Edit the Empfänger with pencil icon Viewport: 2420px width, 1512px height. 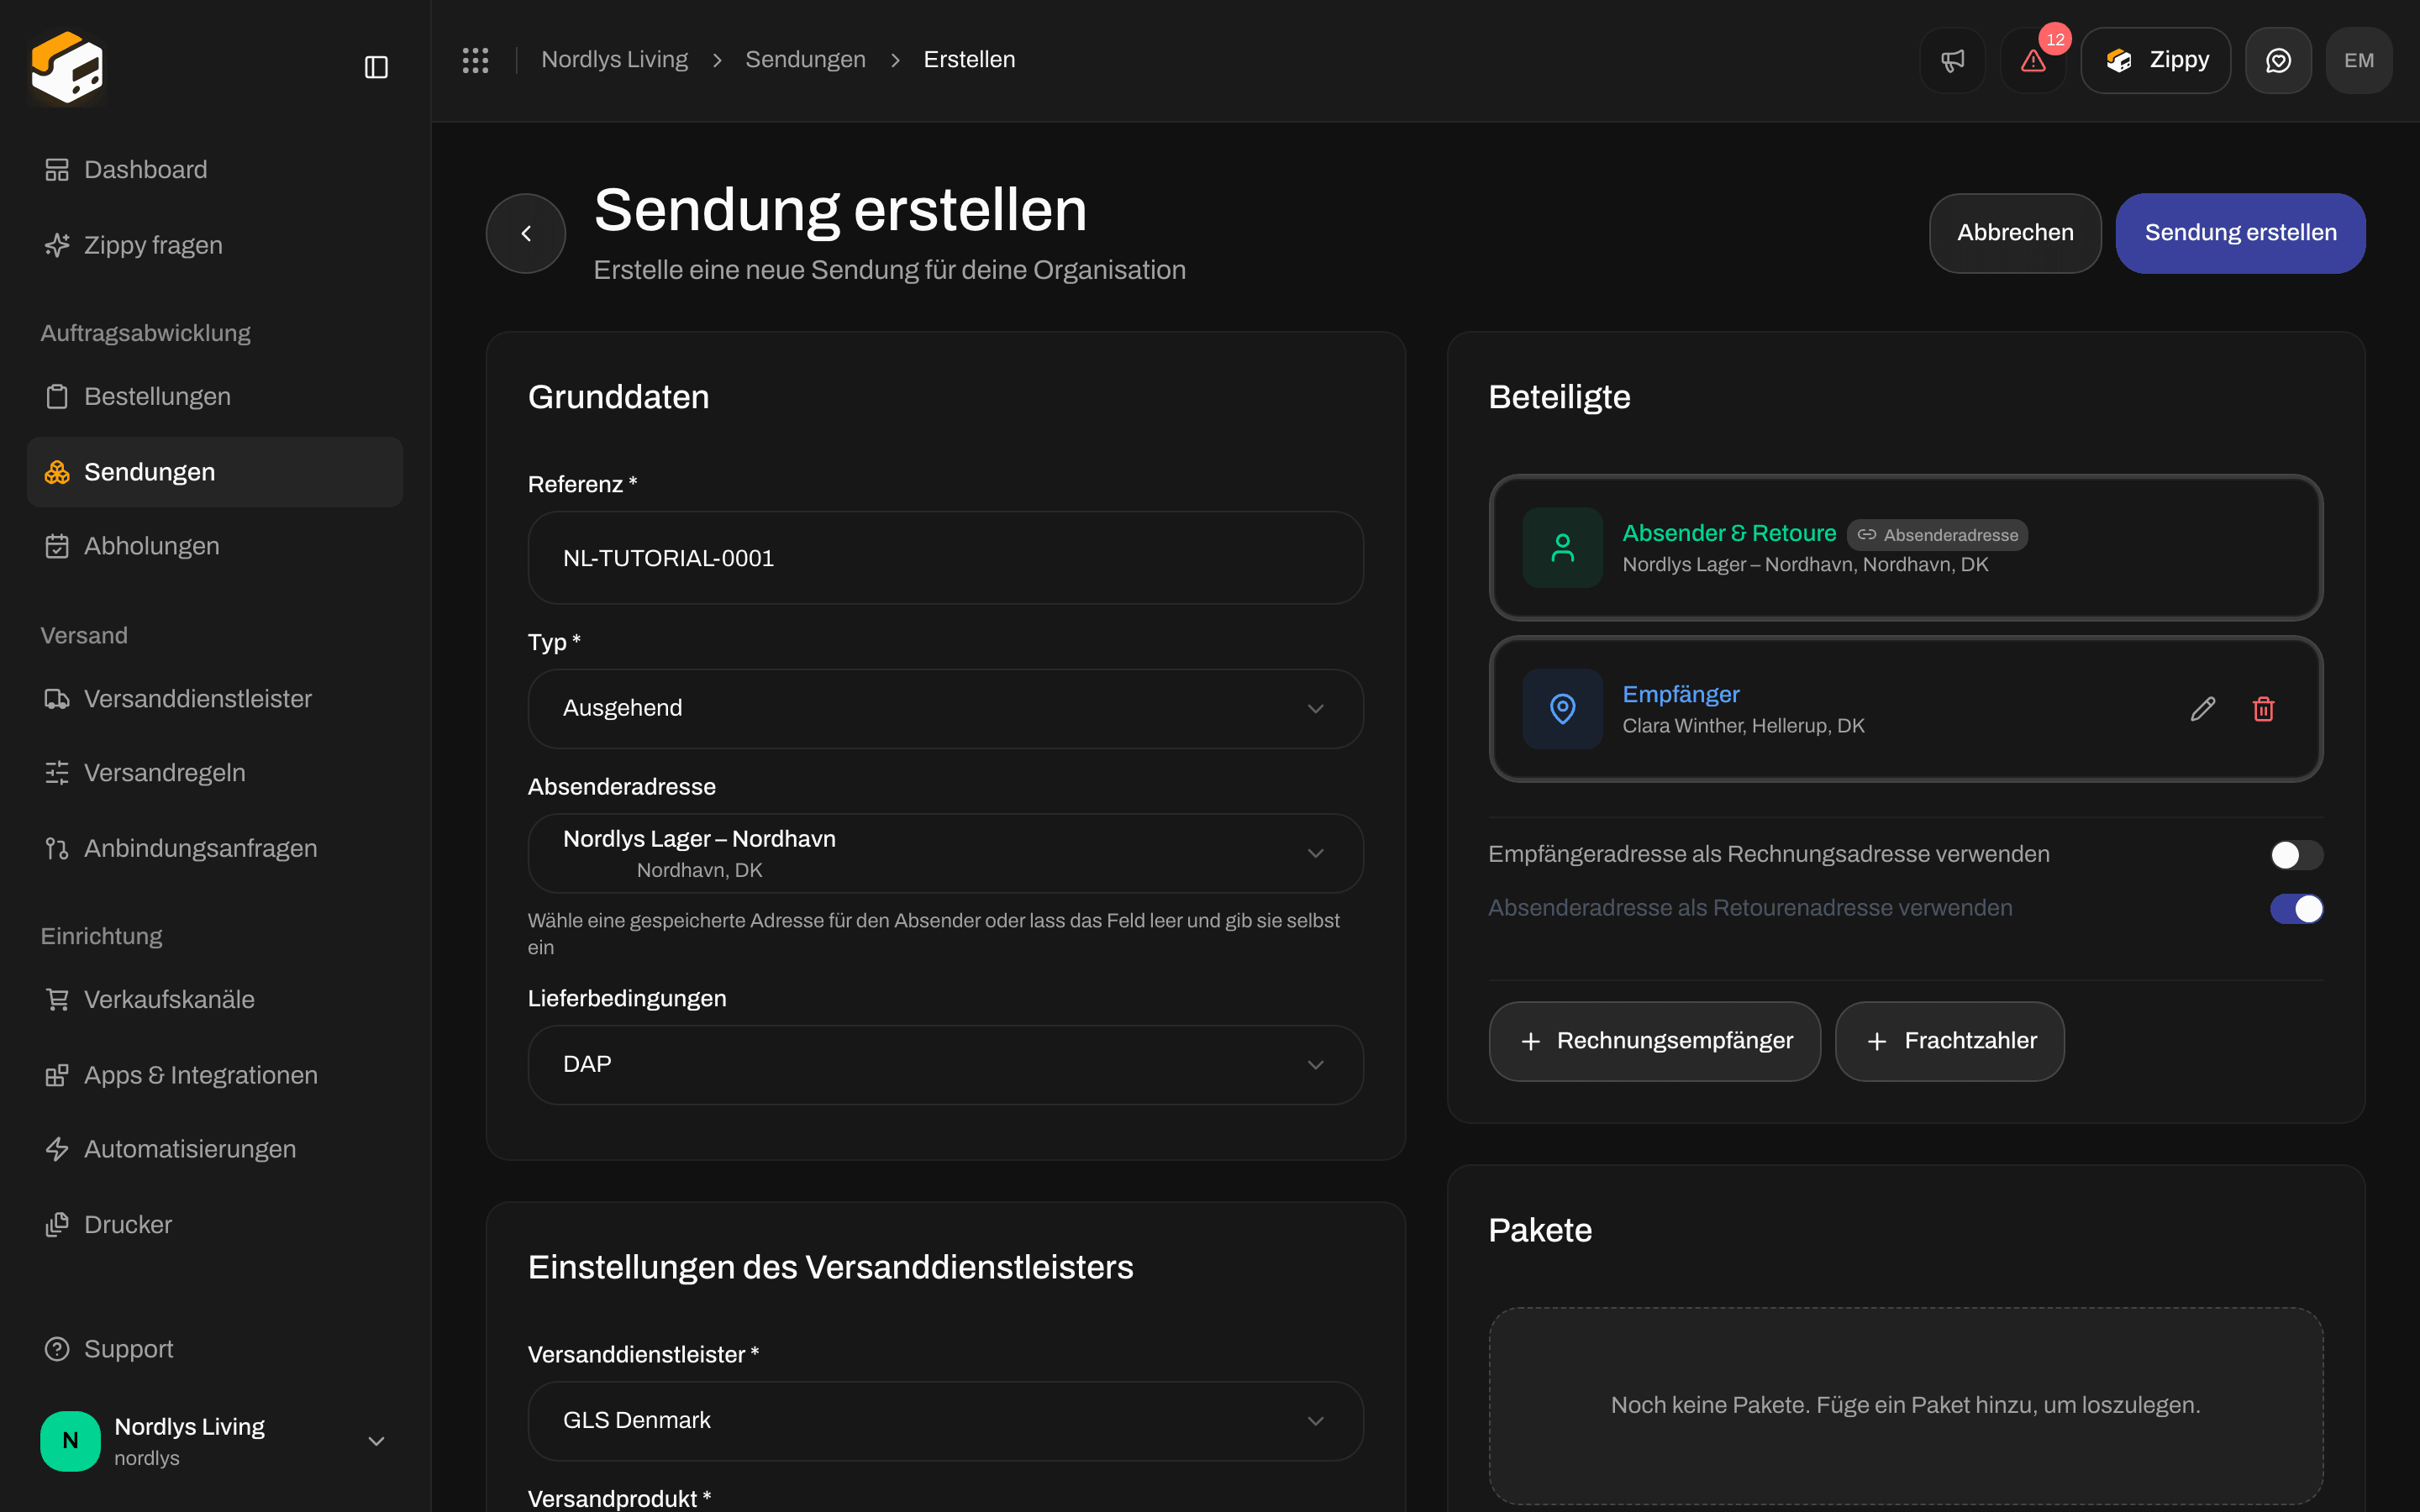point(2203,709)
